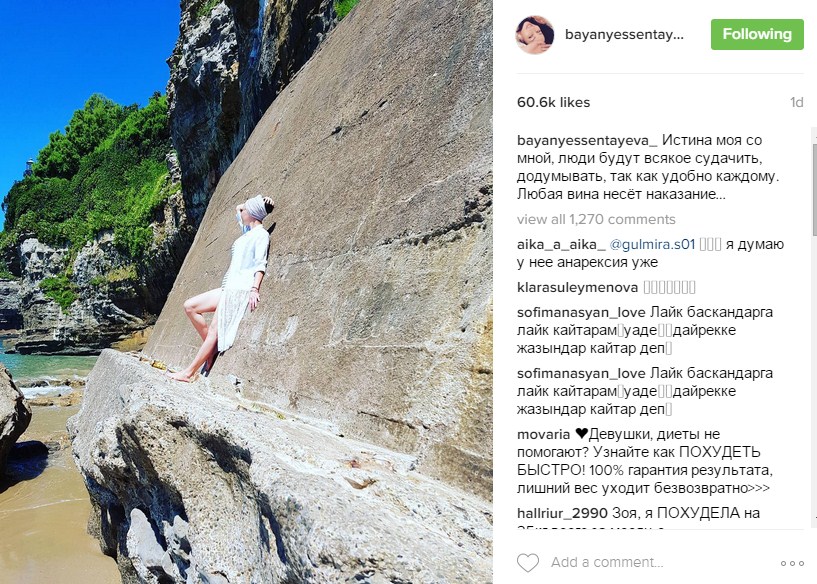Click the 1d post timestamp
Screen dimensions: 817x584
pyautogui.click(x=797, y=102)
